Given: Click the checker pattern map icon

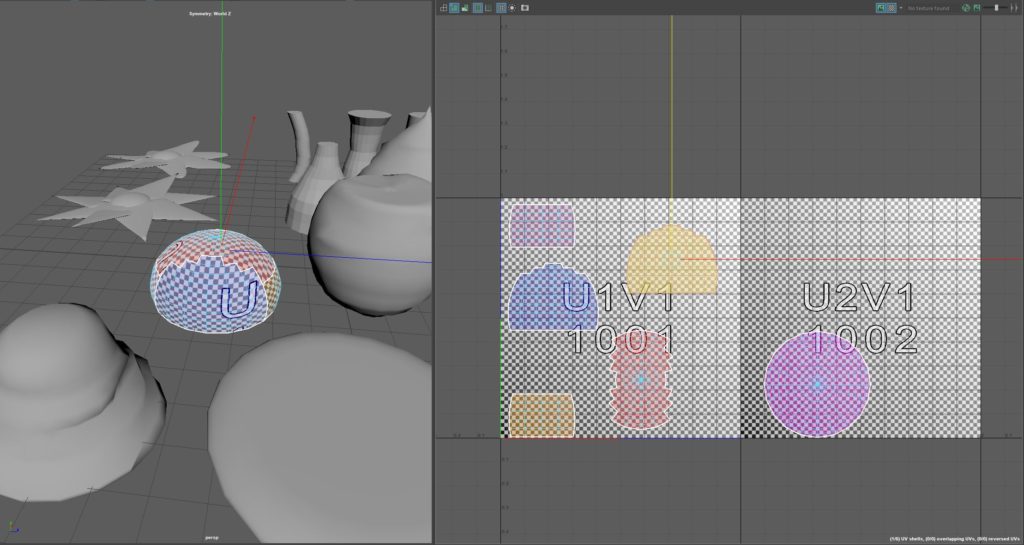Looking at the screenshot, I should (x=892, y=7).
